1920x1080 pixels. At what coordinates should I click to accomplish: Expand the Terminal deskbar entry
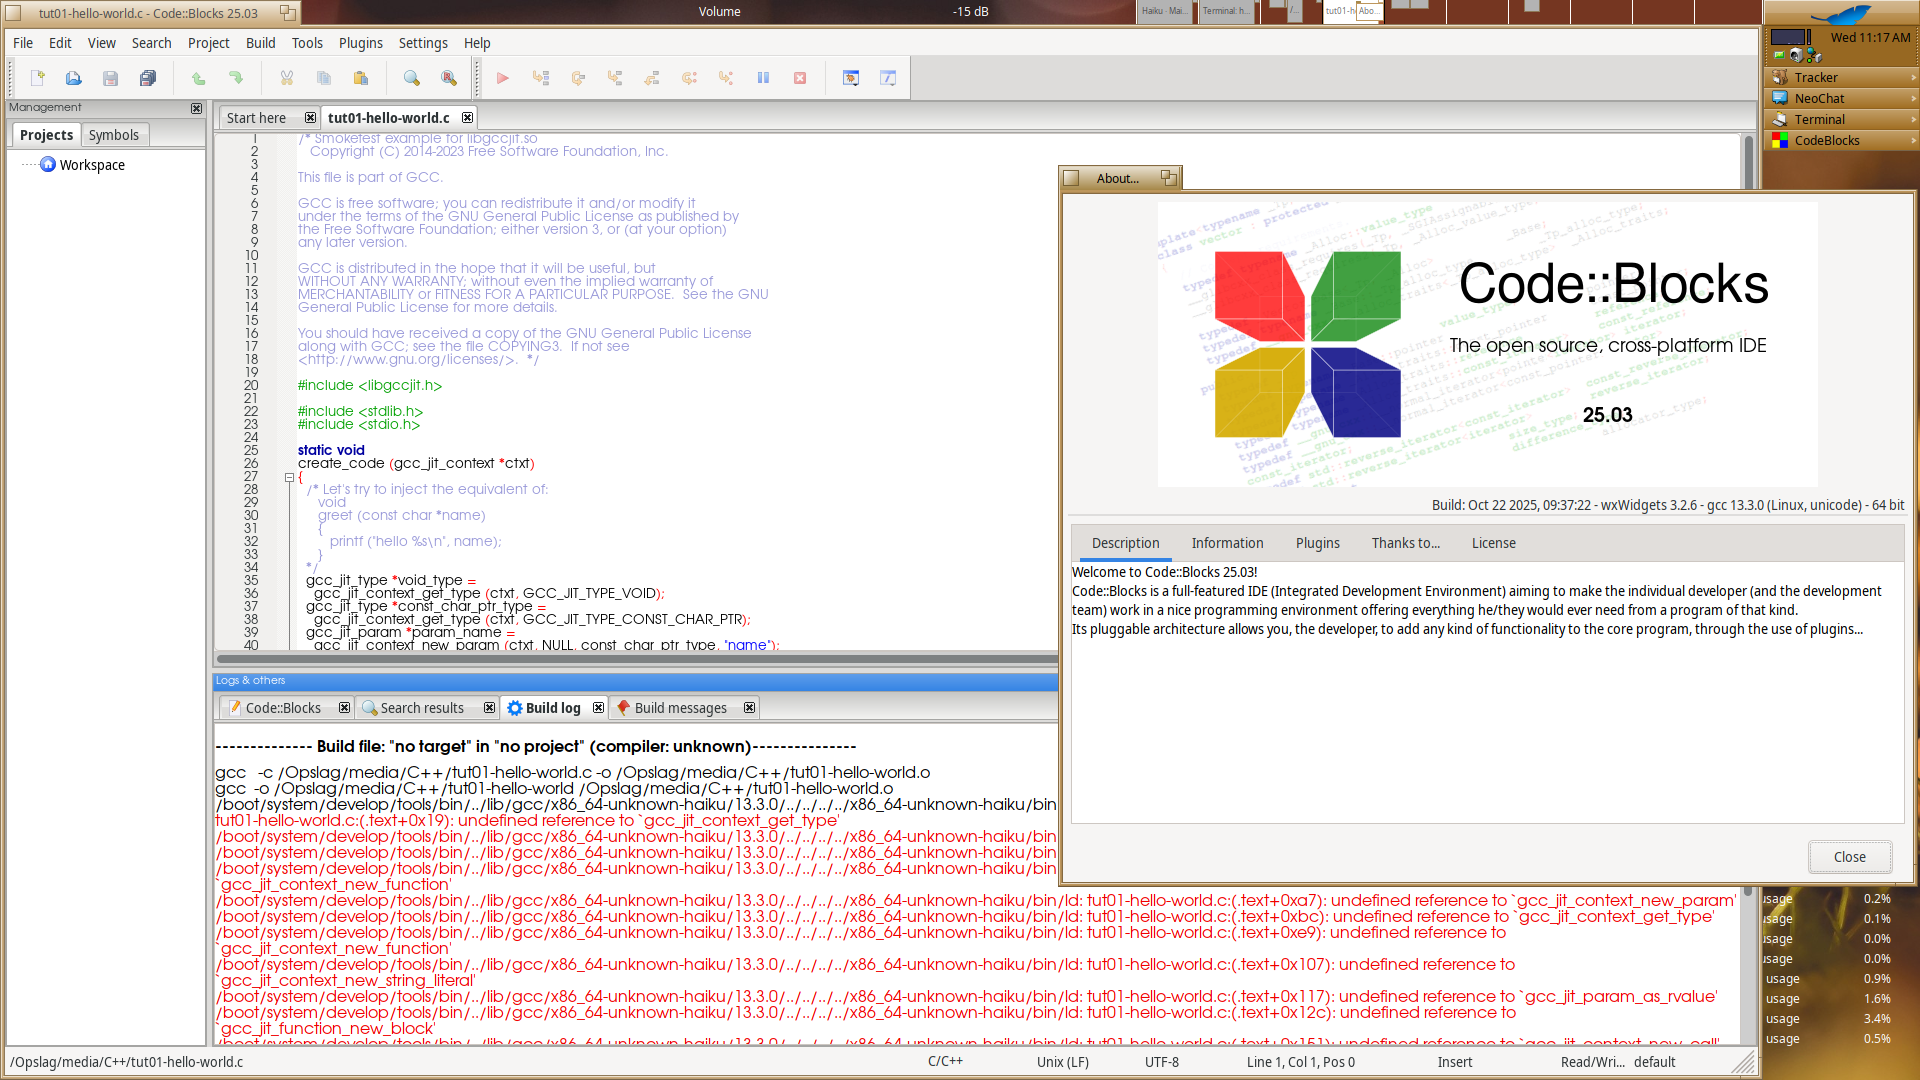coord(1913,120)
